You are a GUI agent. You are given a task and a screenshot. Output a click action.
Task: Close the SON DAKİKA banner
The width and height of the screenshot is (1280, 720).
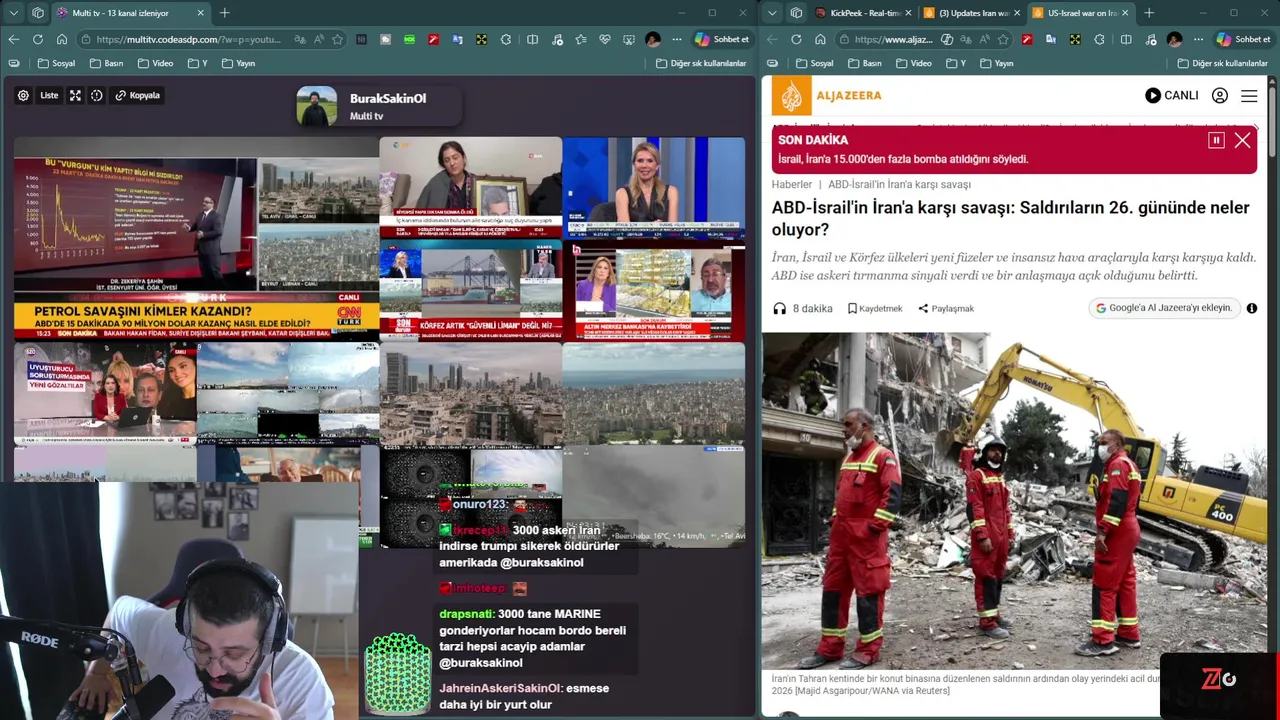tap(1242, 140)
